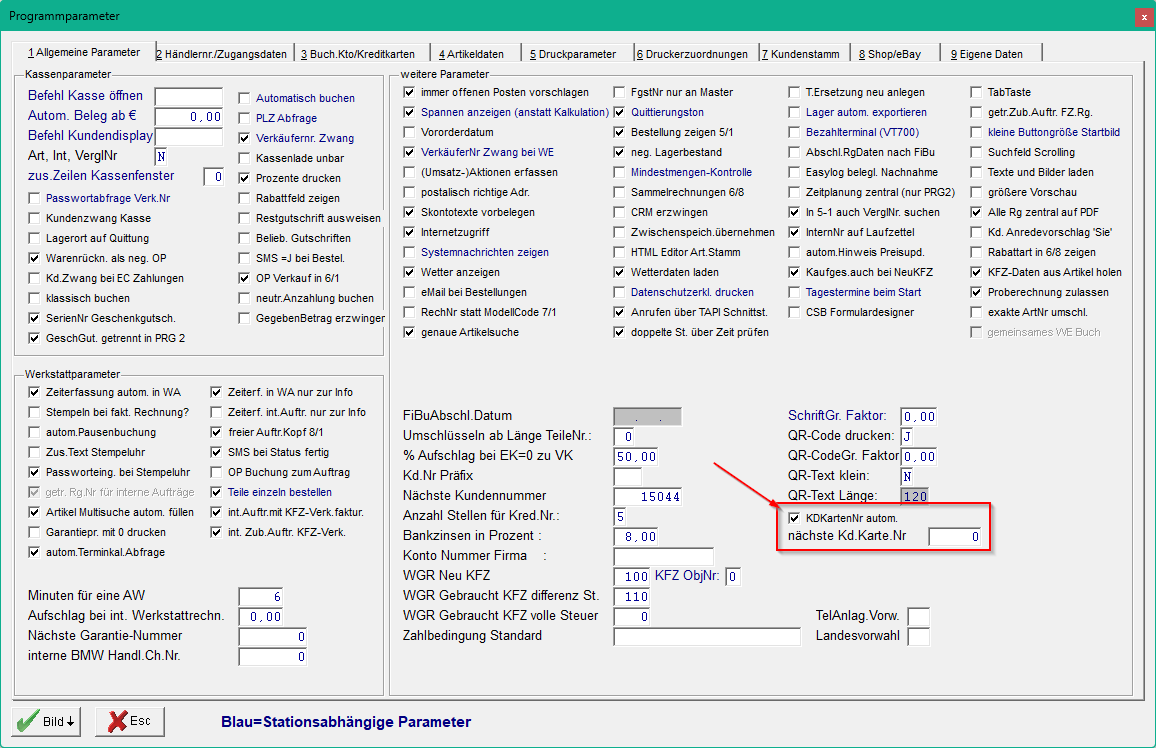Toggle Proberechnung zulassen checkbox
The image size is (1156, 748).
click(976, 292)
